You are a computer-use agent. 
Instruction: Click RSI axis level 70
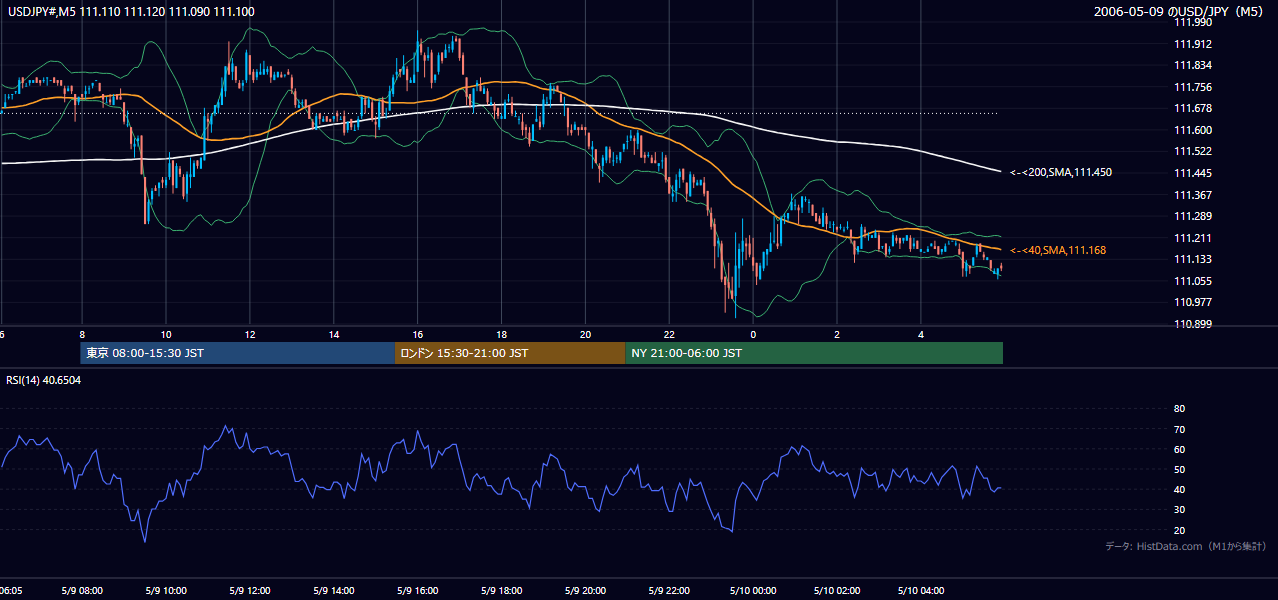pyautogui.click(x=1179, y=430)
